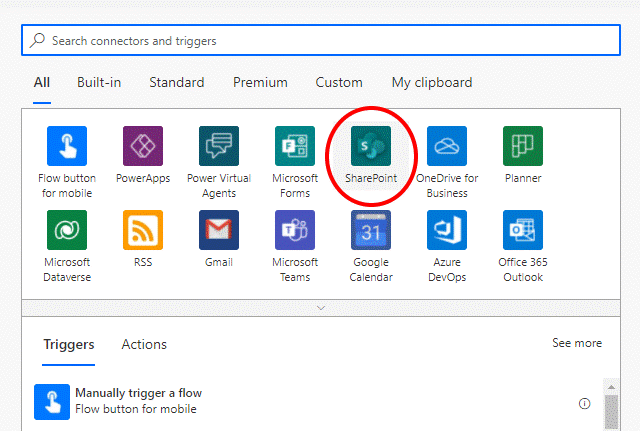
Task: Switch to the Actions tab
Action: 144,344
